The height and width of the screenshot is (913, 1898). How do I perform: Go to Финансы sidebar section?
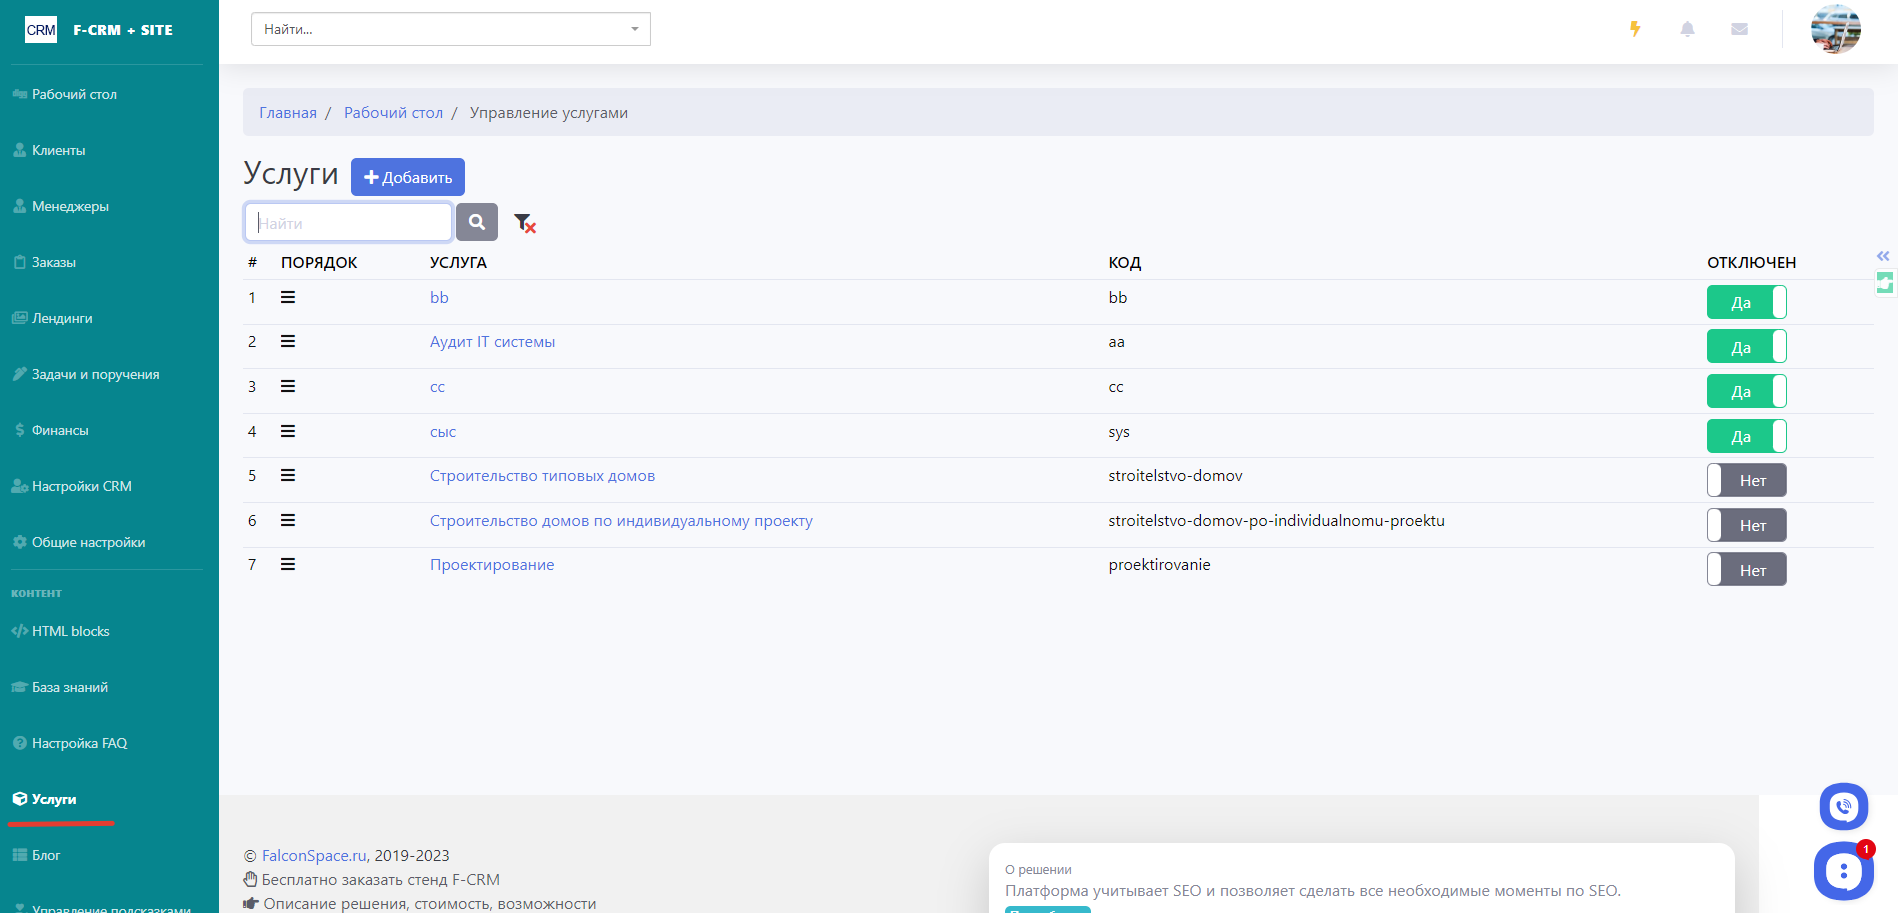(60, 430)
